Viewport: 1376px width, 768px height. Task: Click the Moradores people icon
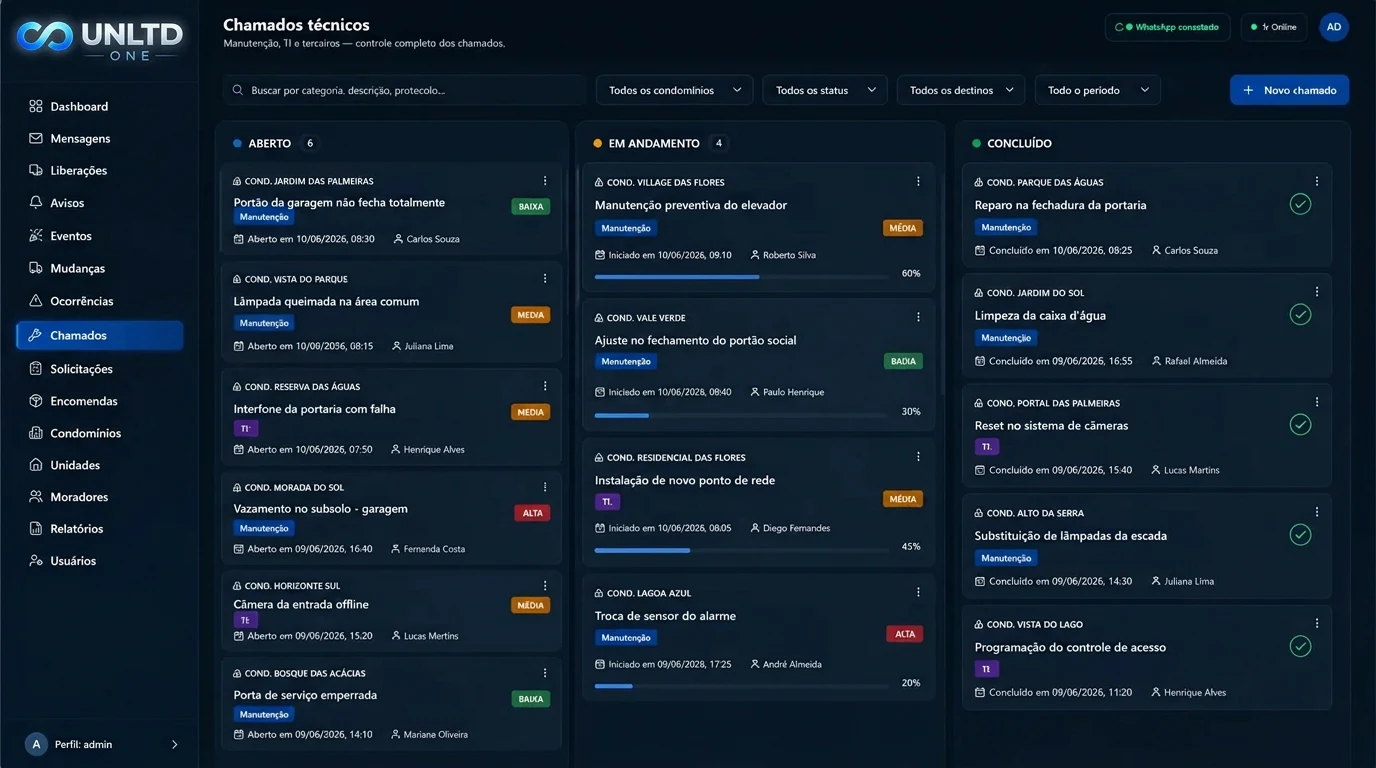(36, 496)
